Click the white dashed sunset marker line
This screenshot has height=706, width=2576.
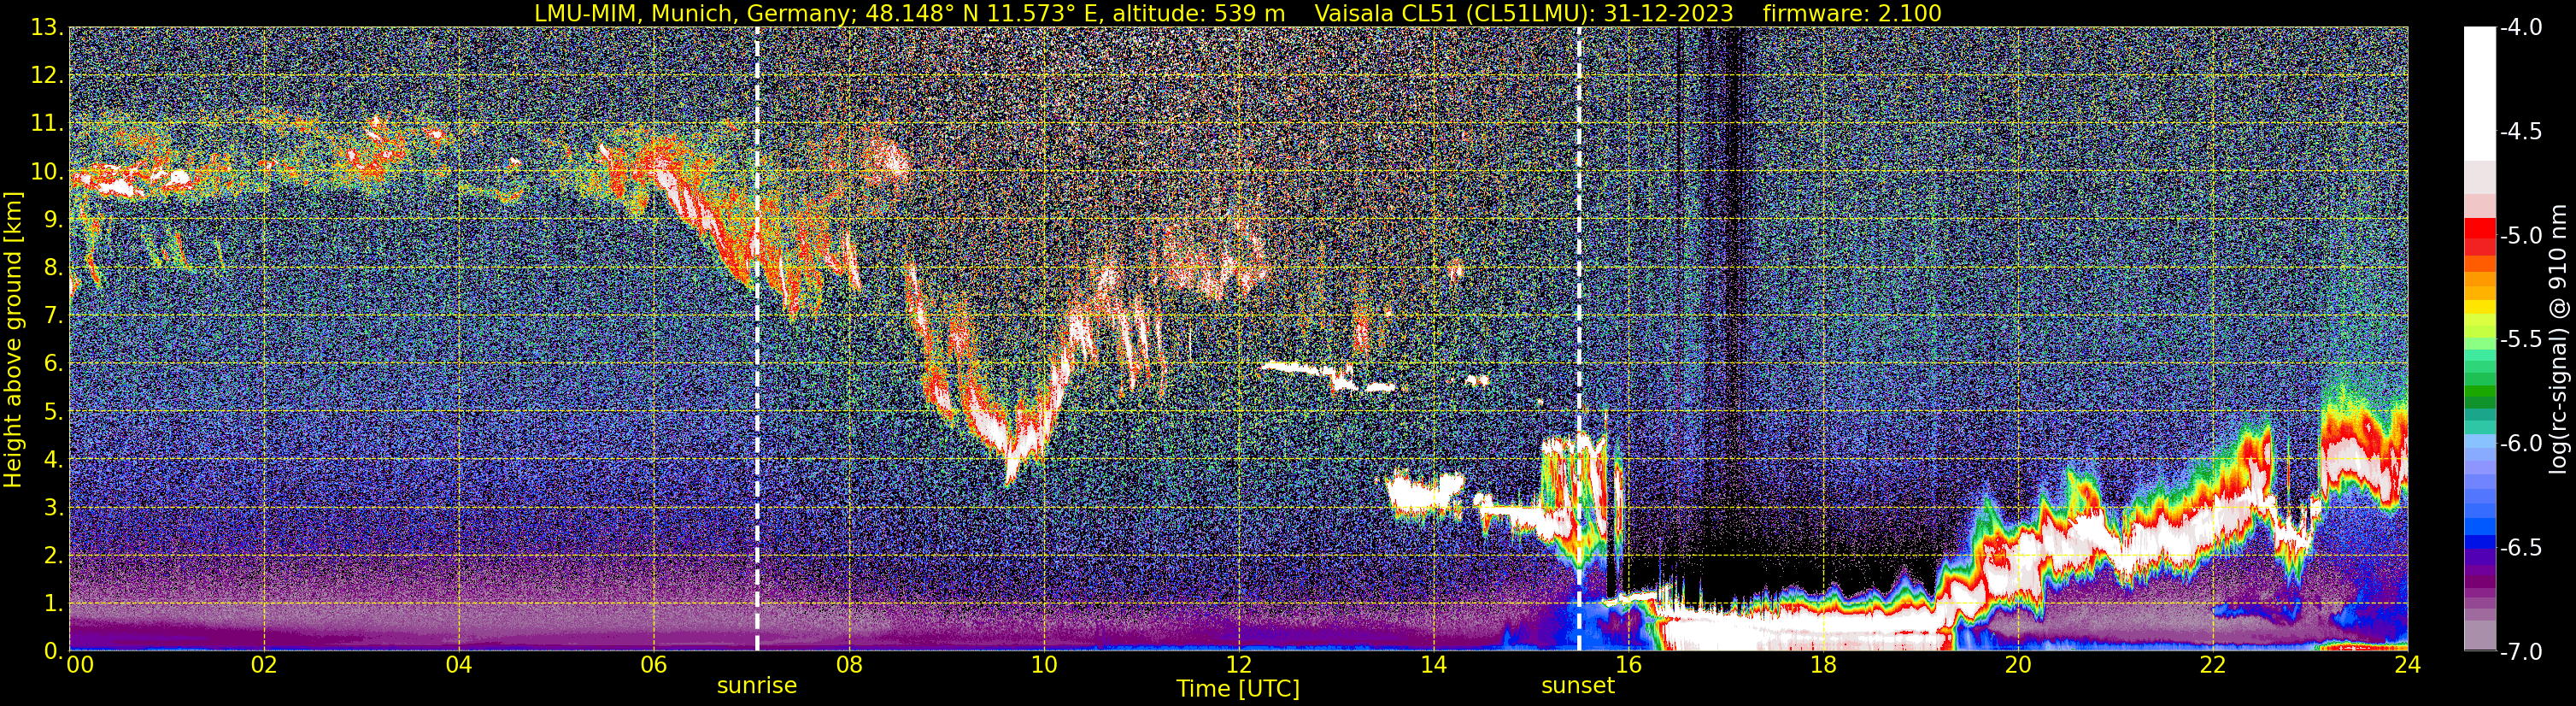tap(1579, 339)
